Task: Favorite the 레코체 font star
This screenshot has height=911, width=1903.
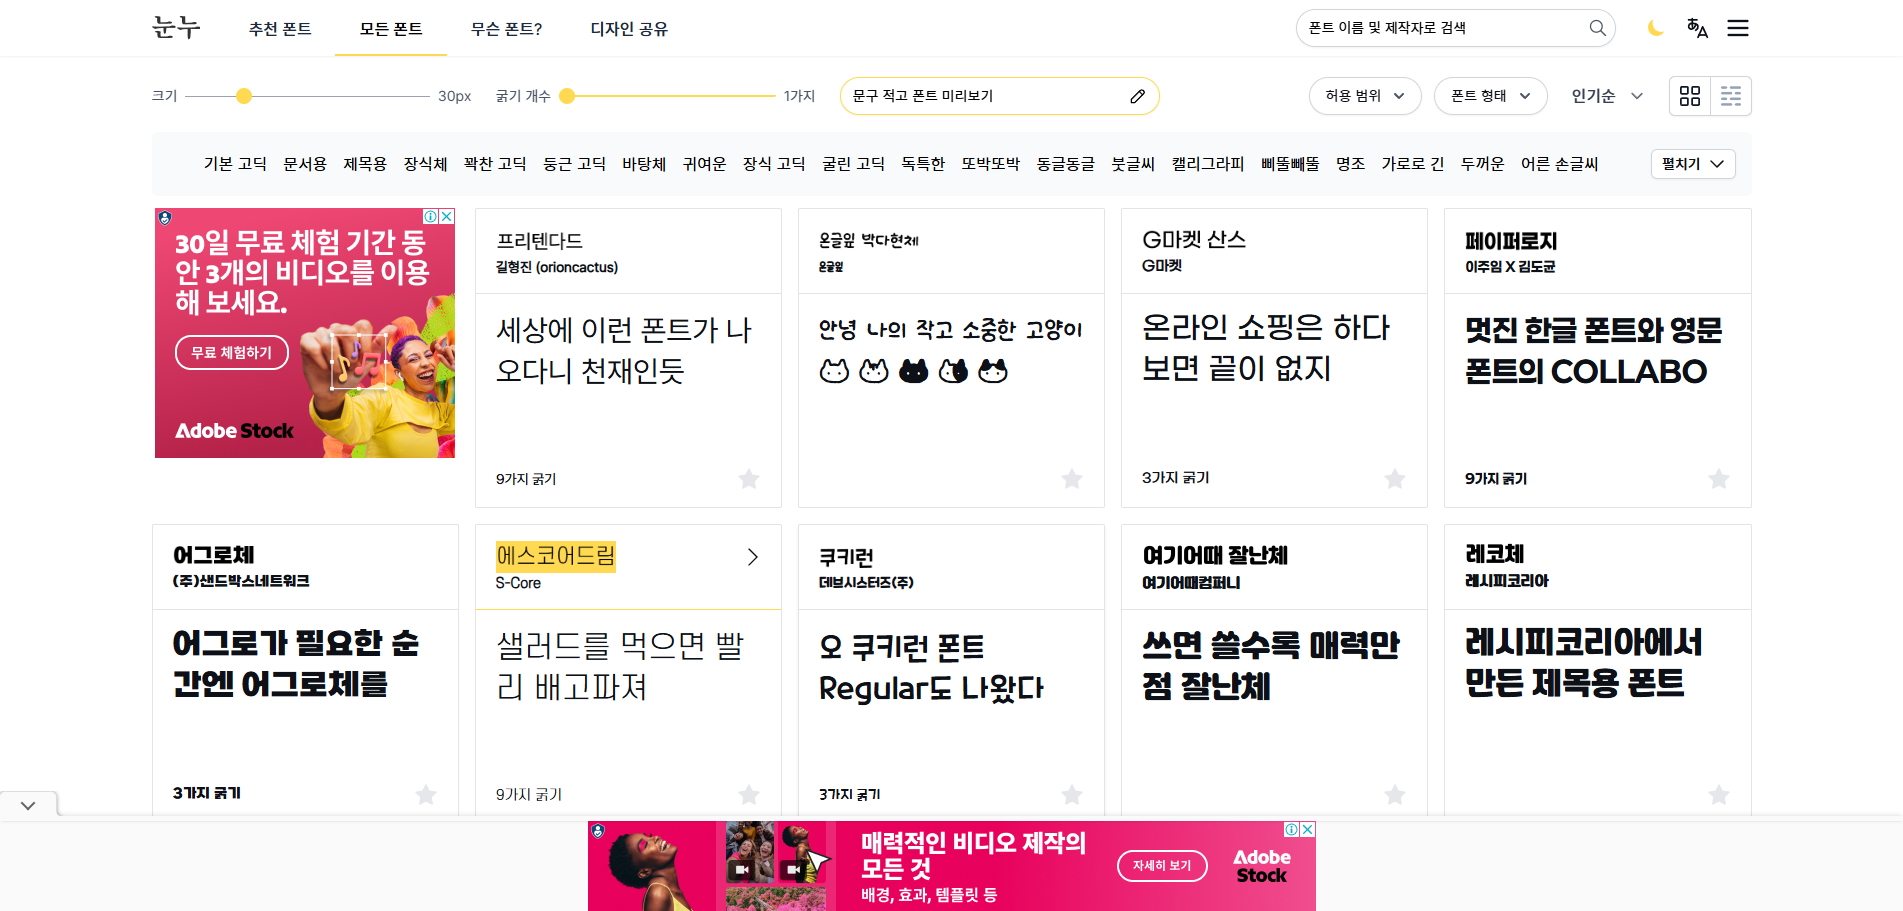Action: click(x=1719, y=795)
